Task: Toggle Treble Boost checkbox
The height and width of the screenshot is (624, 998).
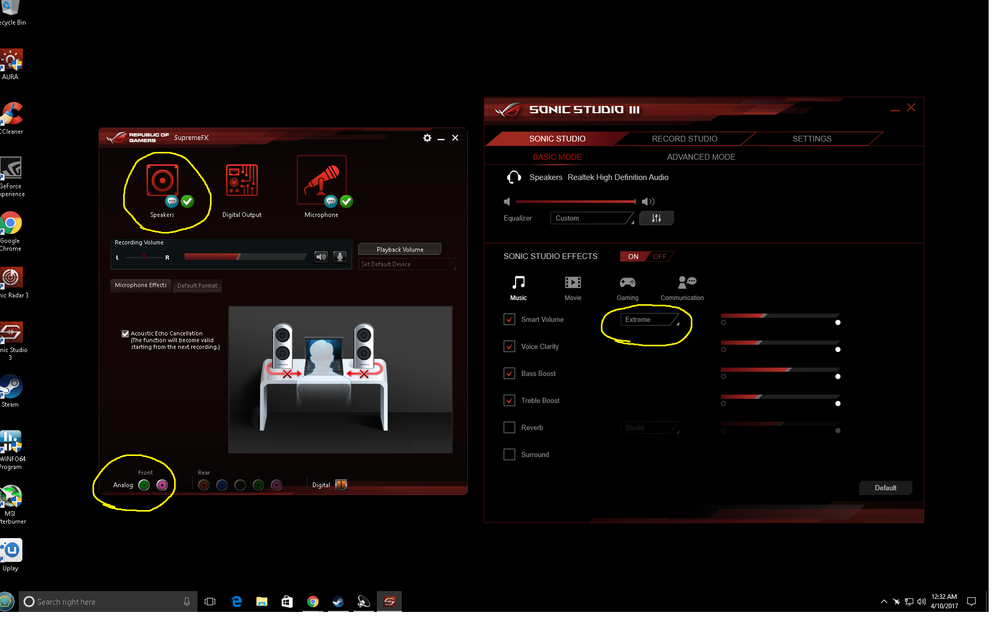Action: [509, 401]
